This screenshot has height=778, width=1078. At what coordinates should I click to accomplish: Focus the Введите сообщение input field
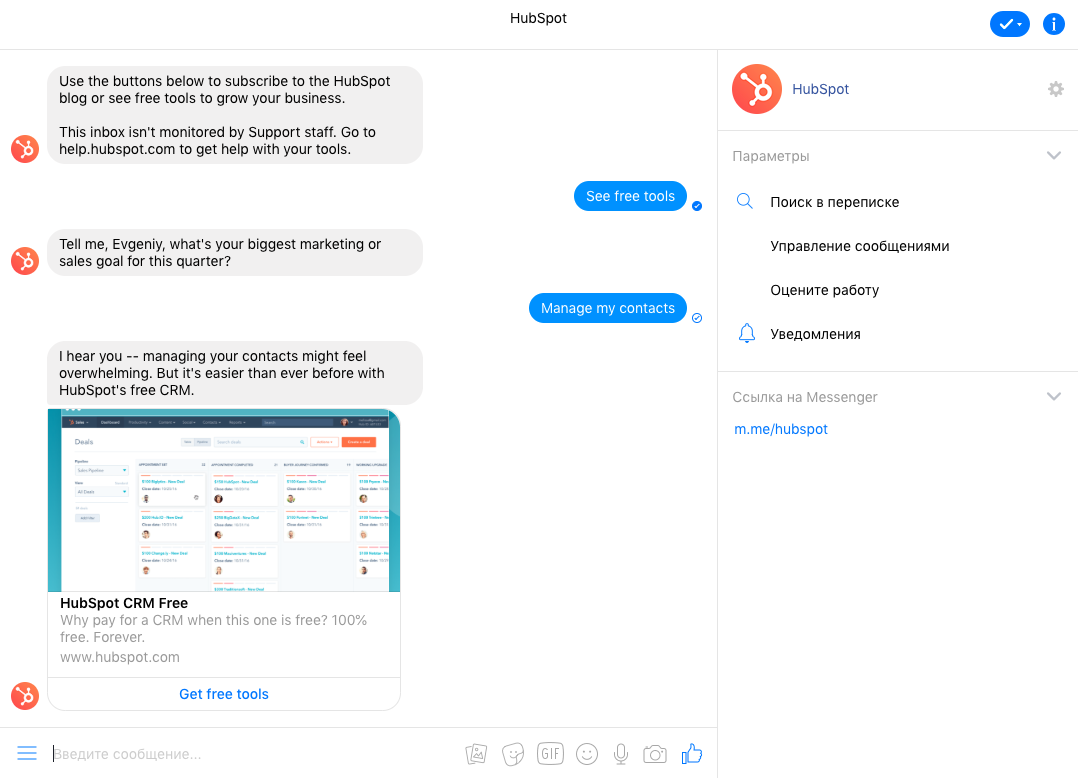tap(254, 754)
